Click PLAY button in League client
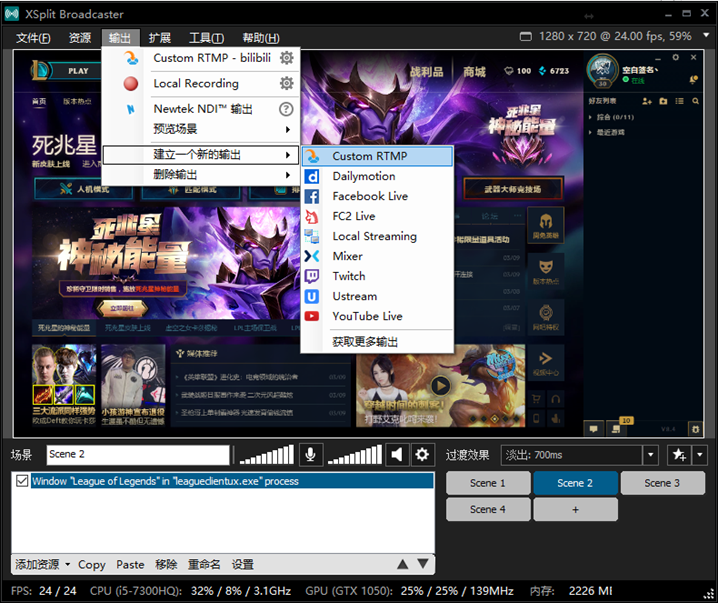 tap(78, 71)
